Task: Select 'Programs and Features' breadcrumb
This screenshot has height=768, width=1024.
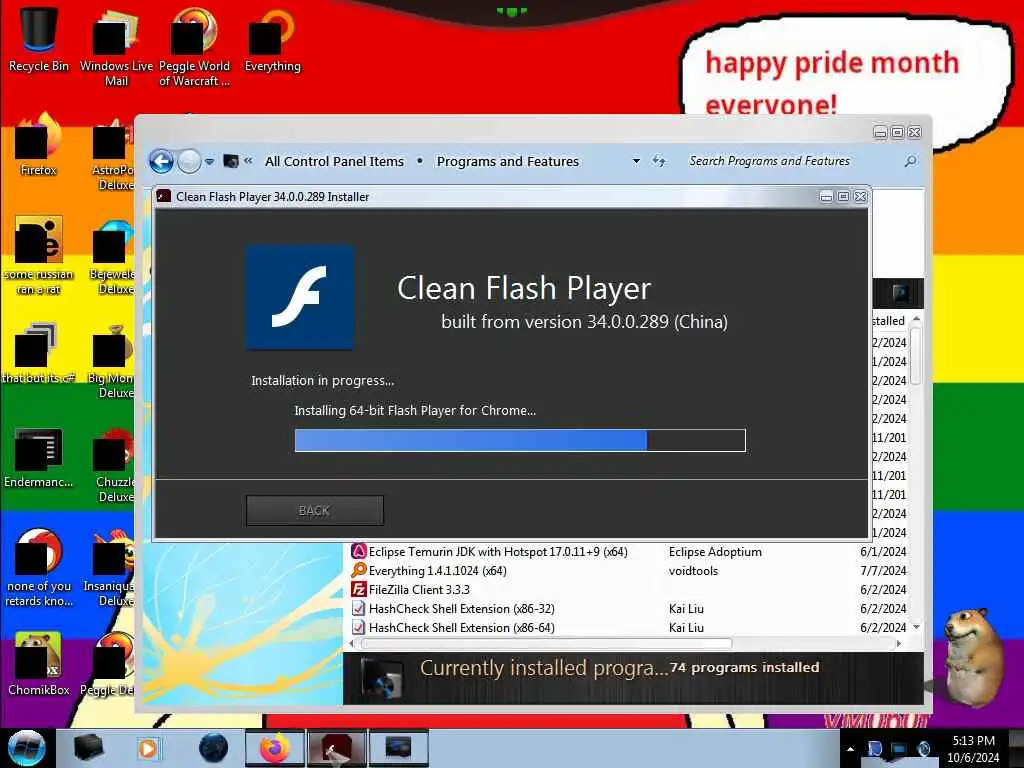Action: point(507,161)
